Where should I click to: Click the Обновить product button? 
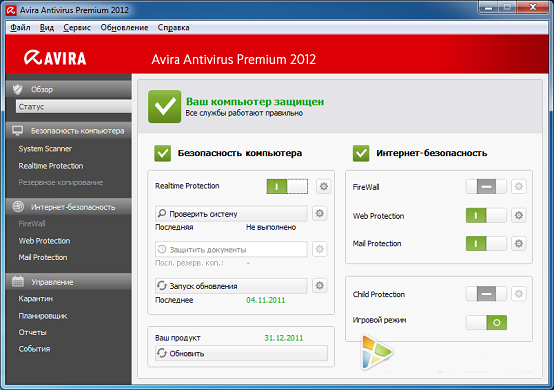[241, 353]
